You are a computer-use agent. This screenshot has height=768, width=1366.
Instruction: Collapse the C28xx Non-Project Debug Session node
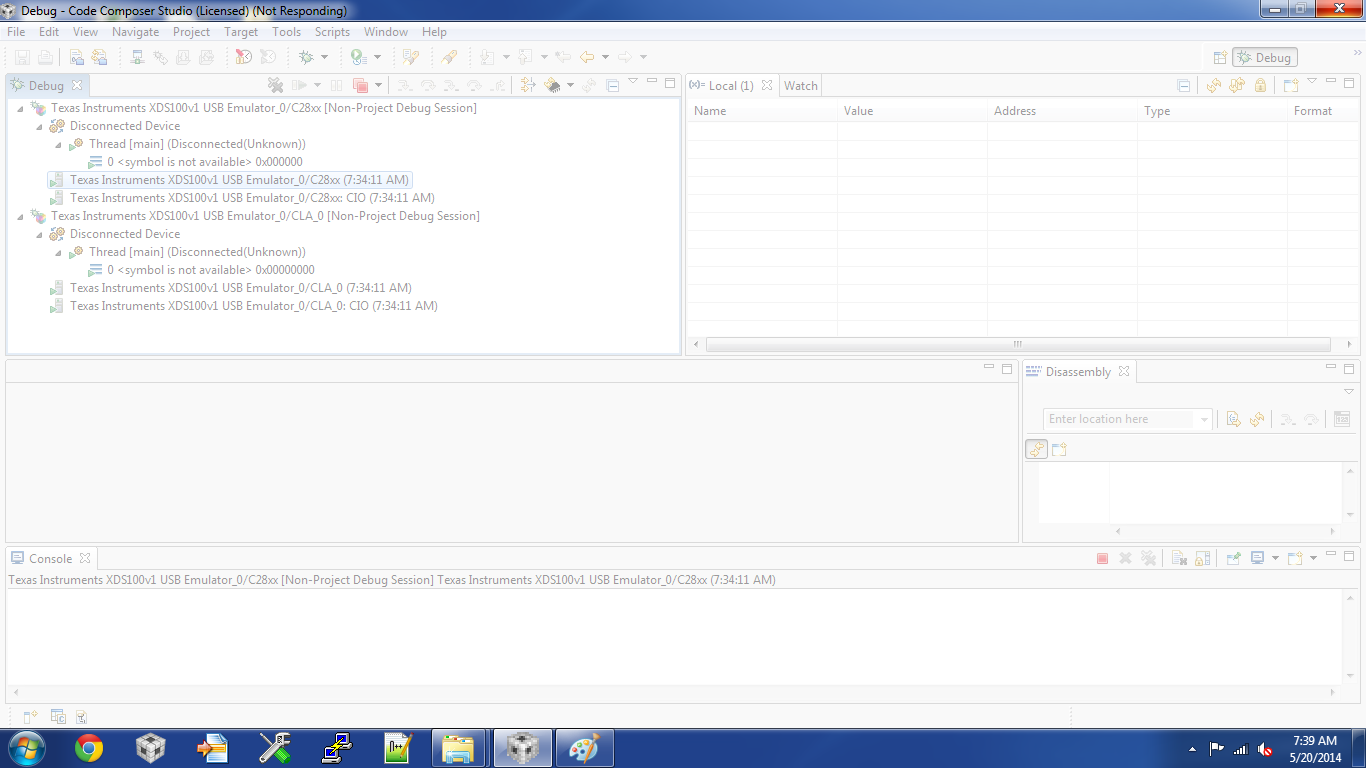pyautogui.click(x=22, y=108)
